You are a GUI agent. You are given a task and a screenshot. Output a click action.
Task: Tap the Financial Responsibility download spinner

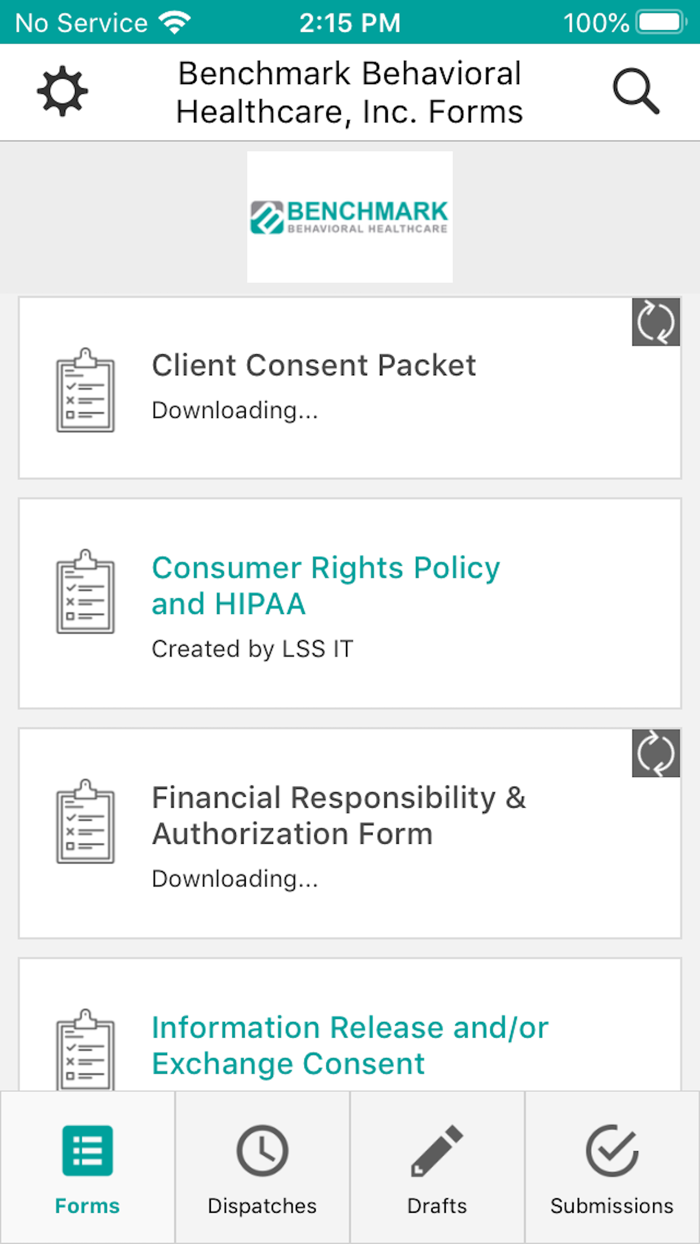click(656, 753)
